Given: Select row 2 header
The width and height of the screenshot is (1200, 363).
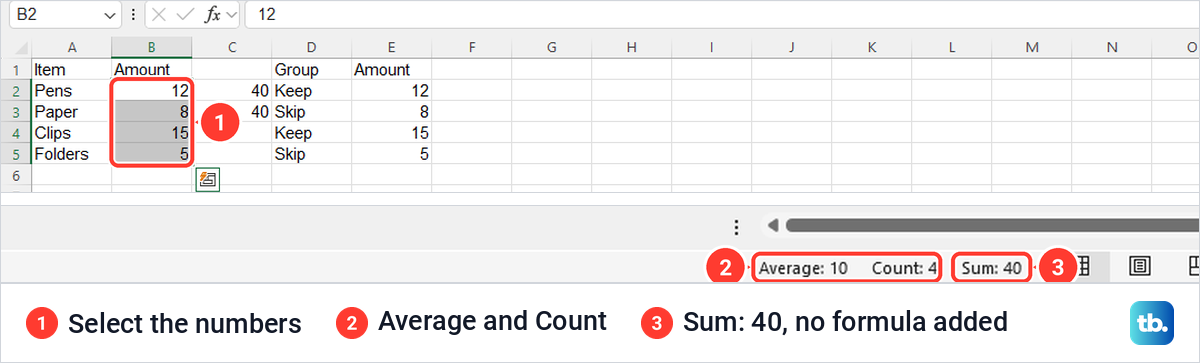Looking at the screenshot, I should (16, 91).
